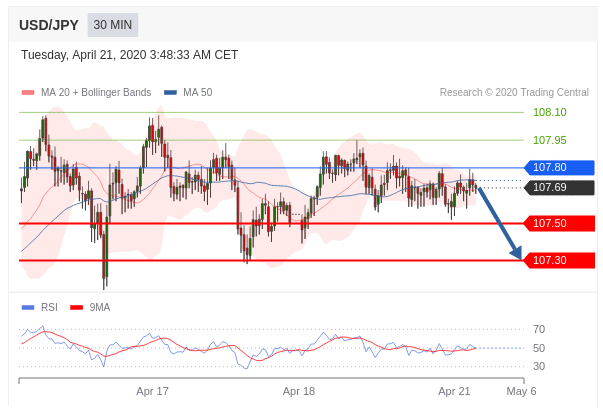
Task: Toggle the RSI legend label
Action: tap(49, 308)
